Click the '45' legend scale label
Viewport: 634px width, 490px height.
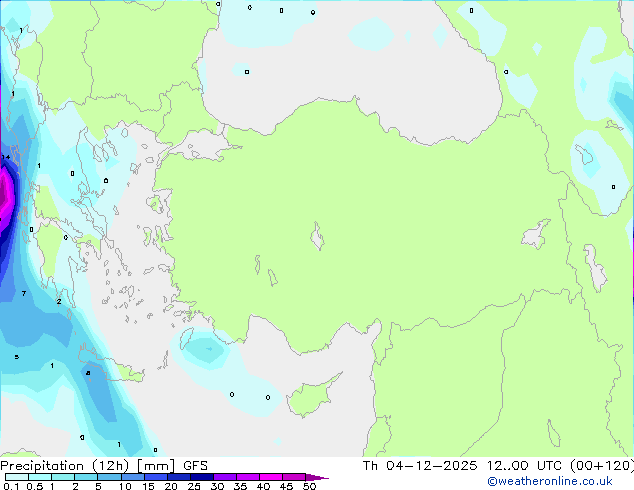tap(286, 486)
